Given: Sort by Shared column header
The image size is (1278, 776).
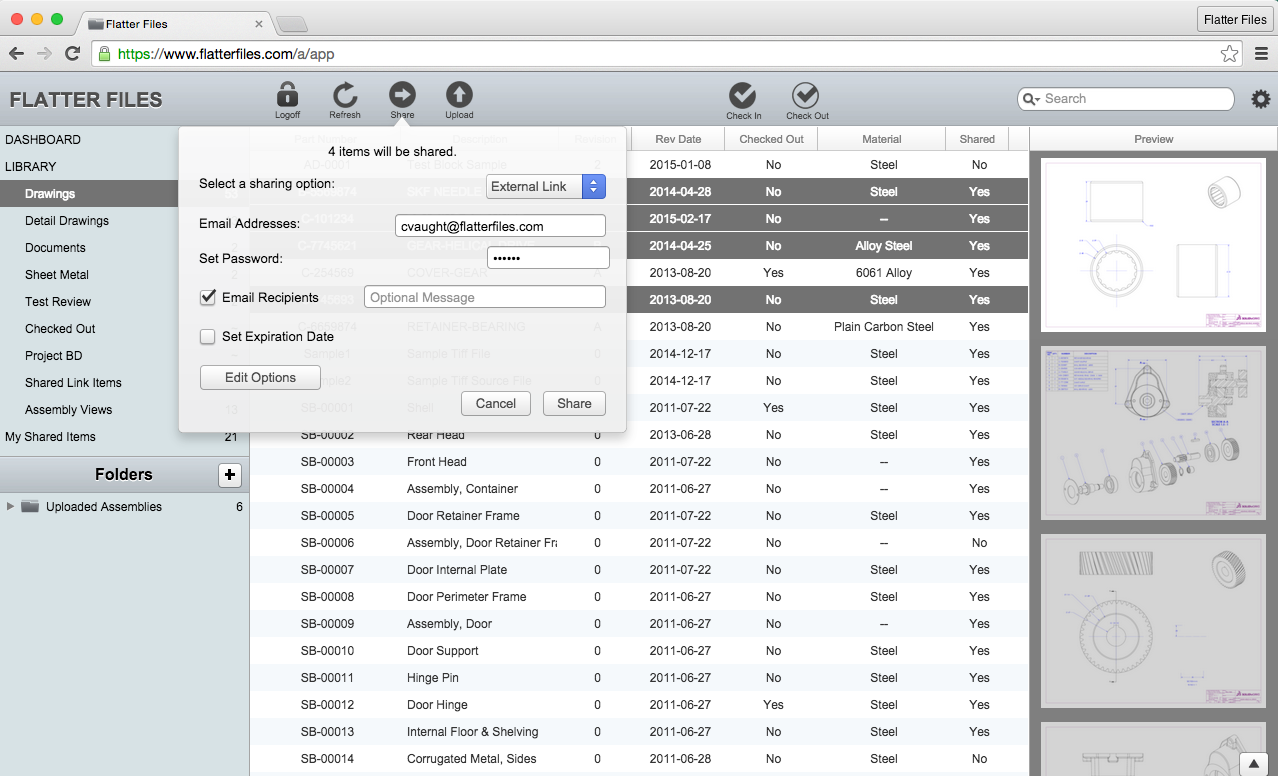Looking at the screenshot, I should pyautogui.click(x=977, y=139).
